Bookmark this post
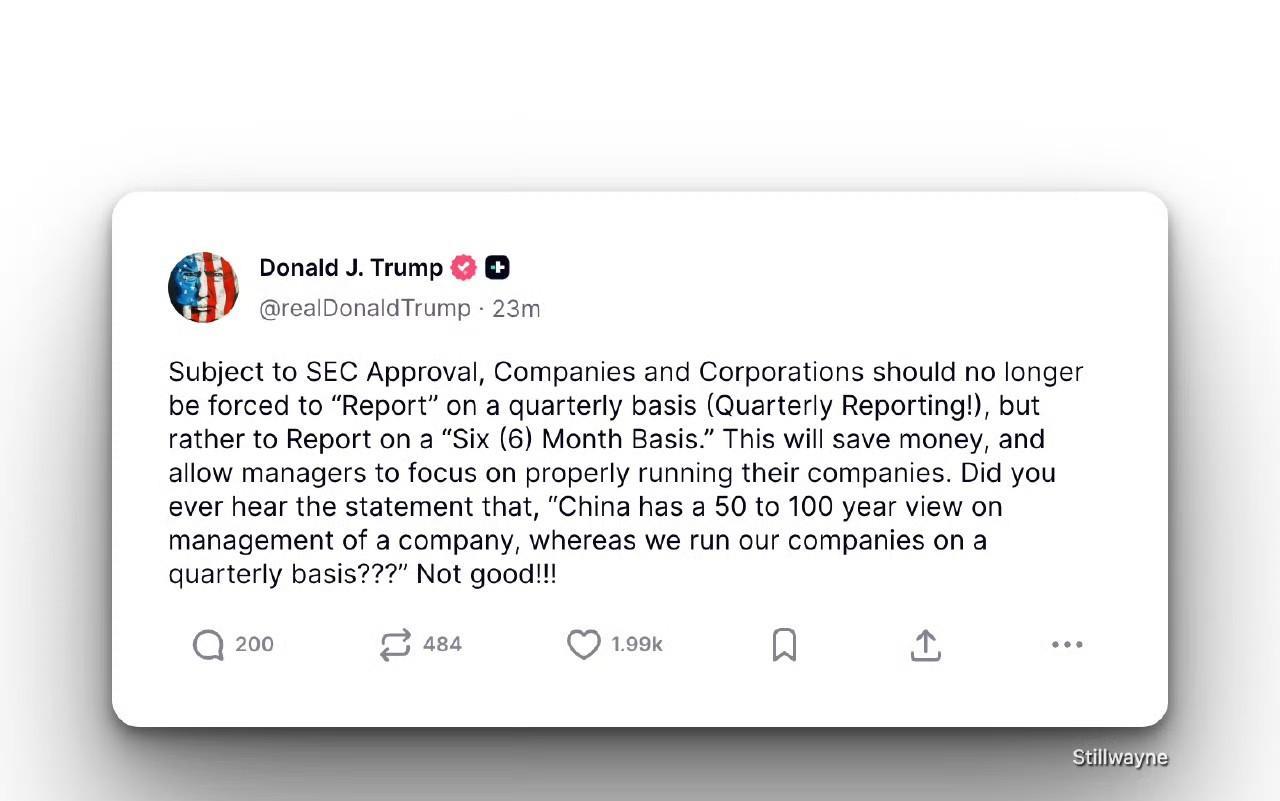 [x=784, y=645]
